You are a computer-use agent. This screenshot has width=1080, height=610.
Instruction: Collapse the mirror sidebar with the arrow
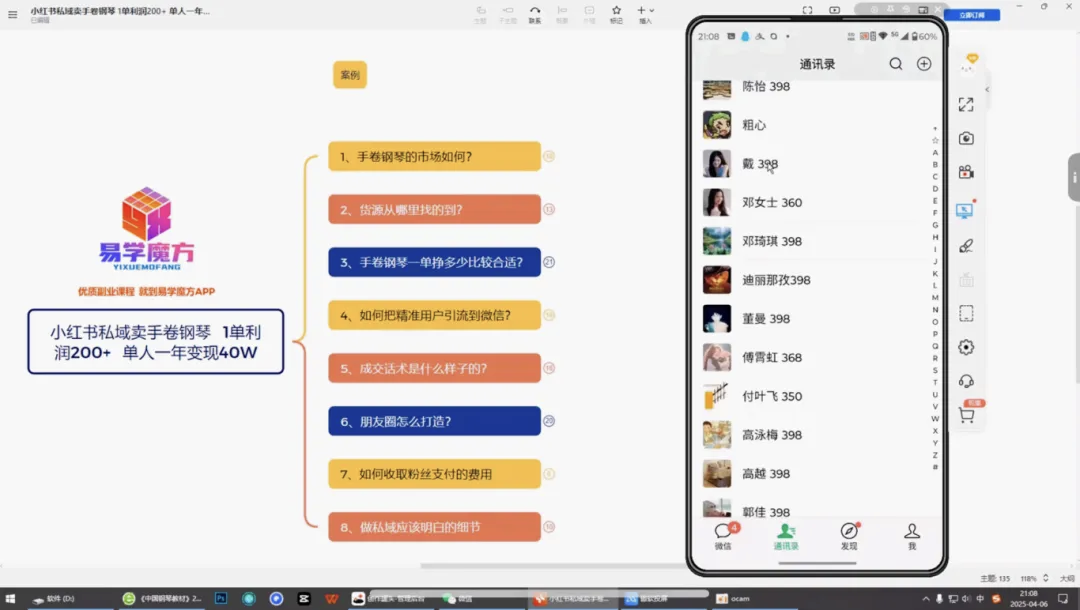pyautogui.click(x=987, y=90)
